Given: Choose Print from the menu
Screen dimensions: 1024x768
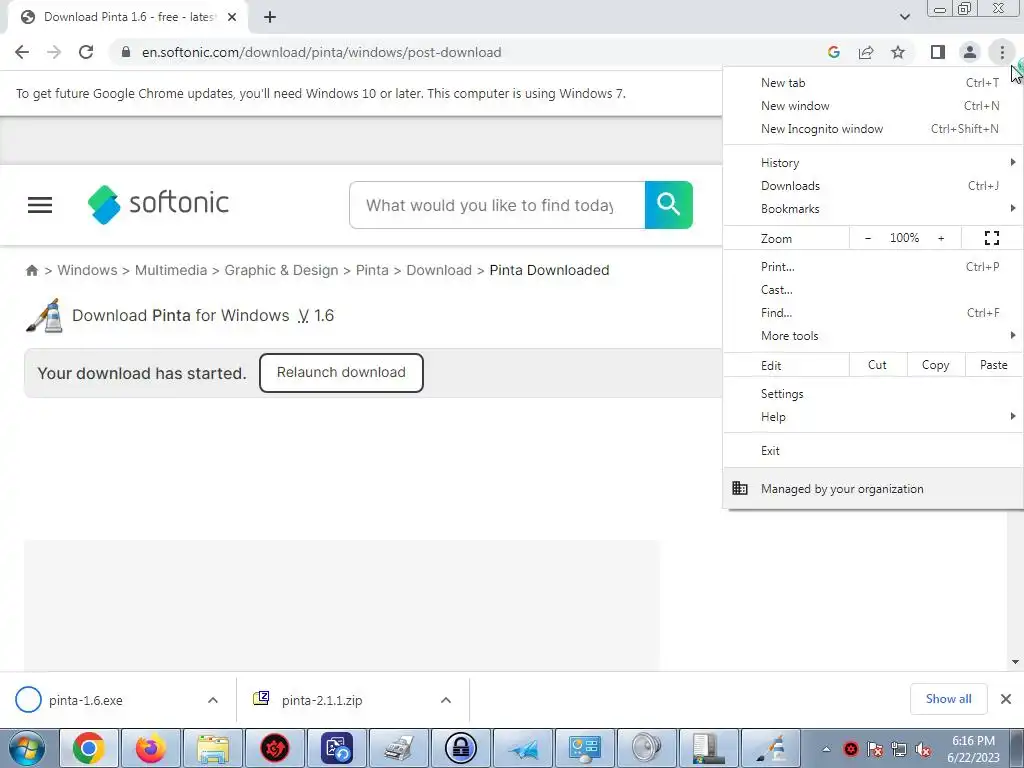Looking at the screenshot, I should tap(873, 266).
